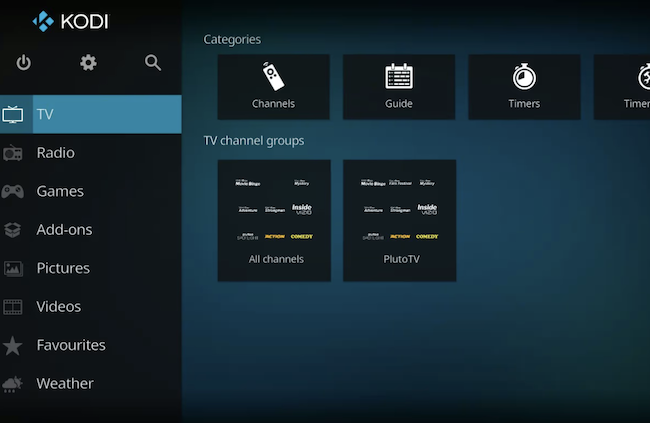
Task: Click the Add-ons box icon
Action: coord(13,230)
